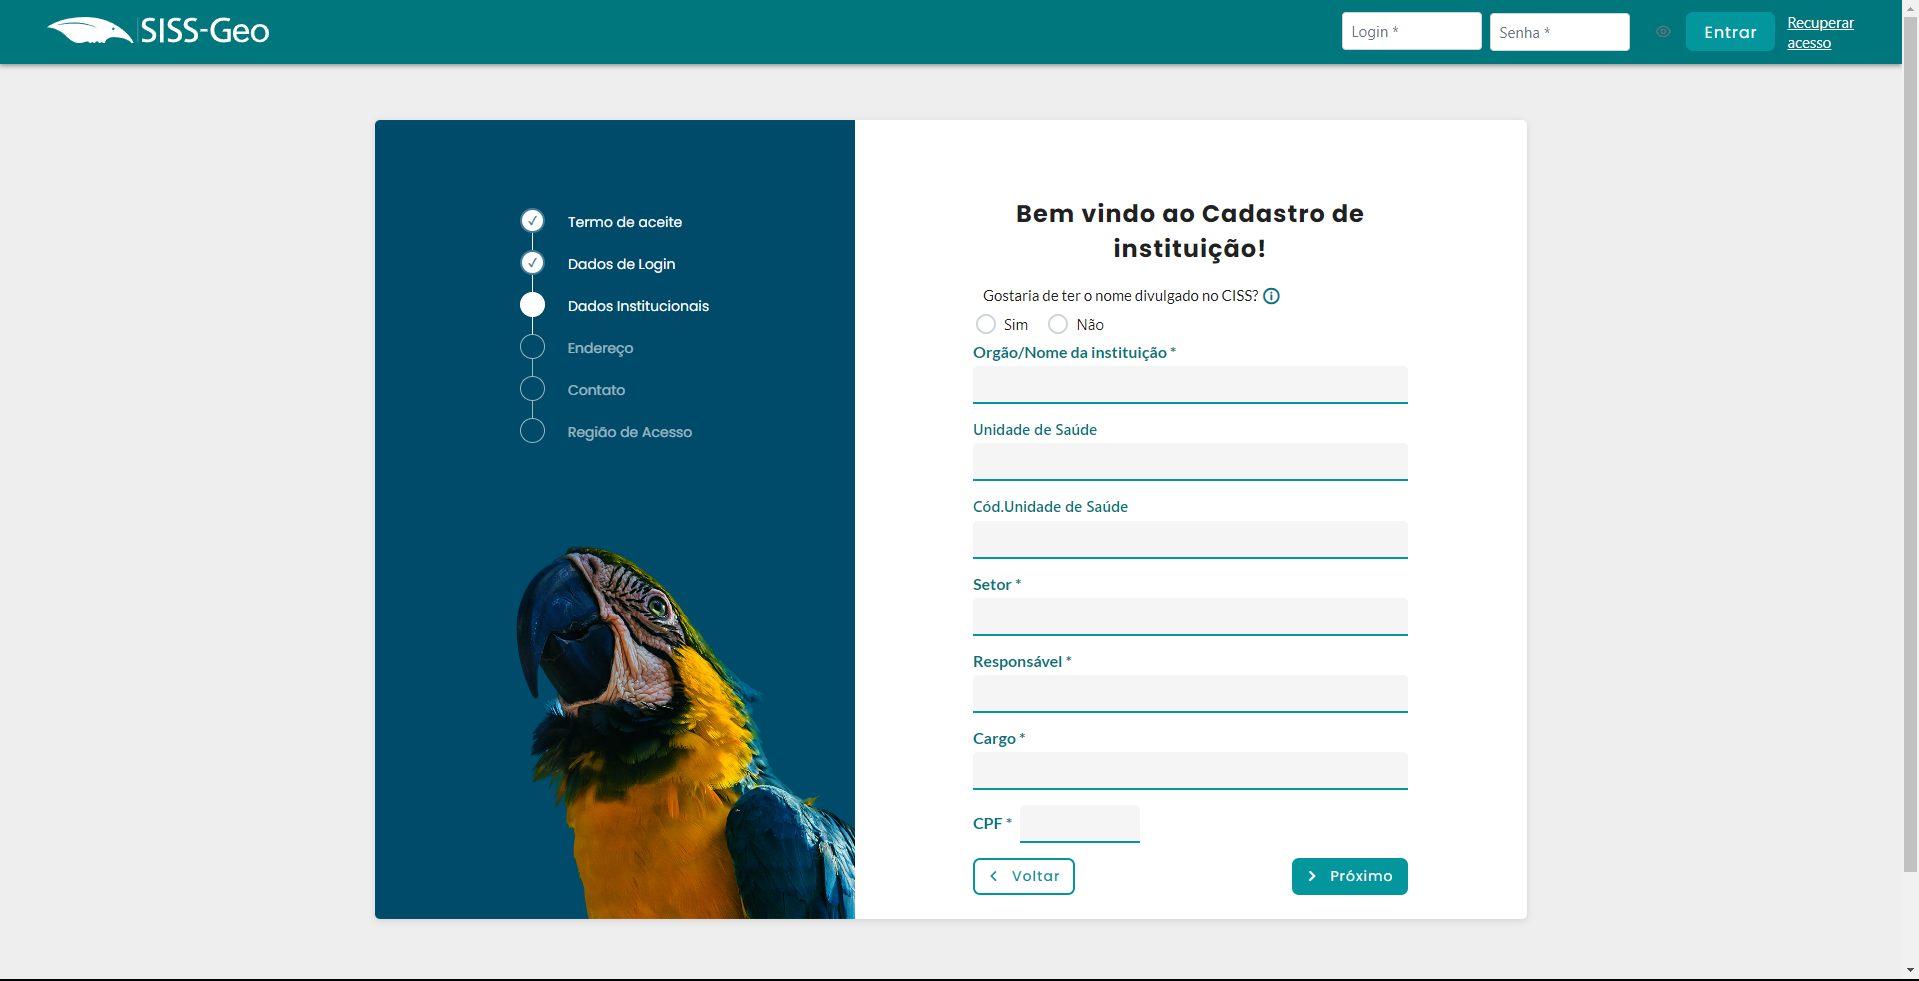Go back with Voltar button
This screenshot has height=981, width=1919.
point(1023,876)
